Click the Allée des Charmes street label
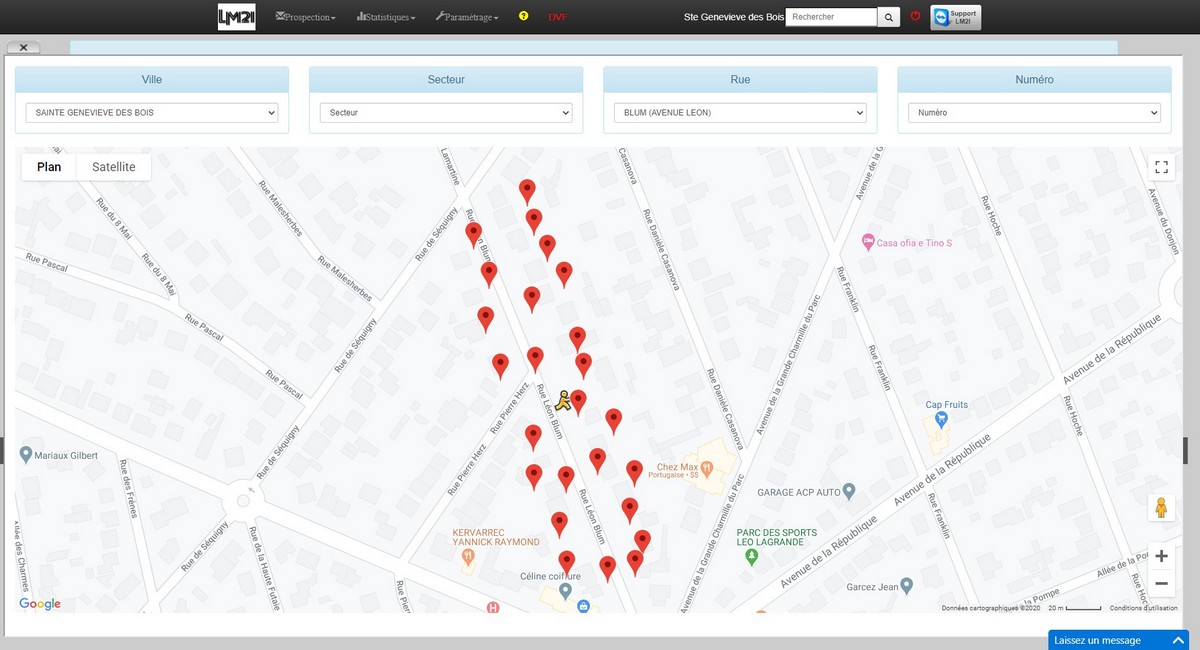1200x650 pixels. pyautogui.click(x=23, y=555)
